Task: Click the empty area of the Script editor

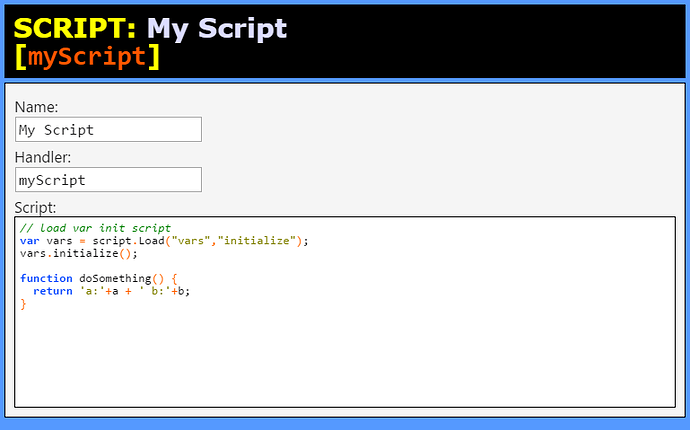Action: pos(345,356)
